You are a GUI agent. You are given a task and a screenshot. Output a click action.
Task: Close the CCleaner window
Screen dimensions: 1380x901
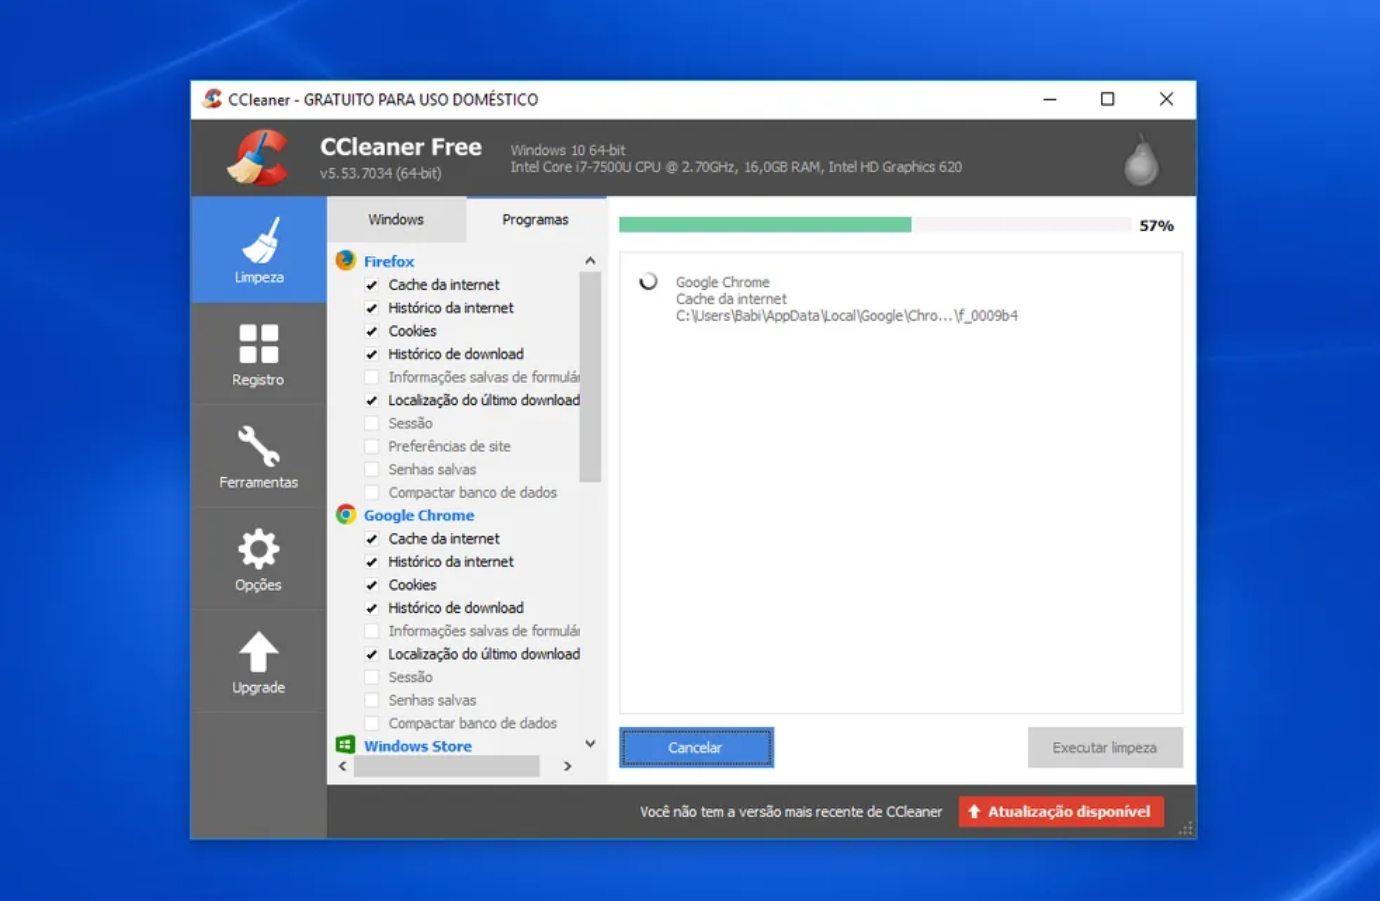pyautogui.click(x=1166, y=99)
